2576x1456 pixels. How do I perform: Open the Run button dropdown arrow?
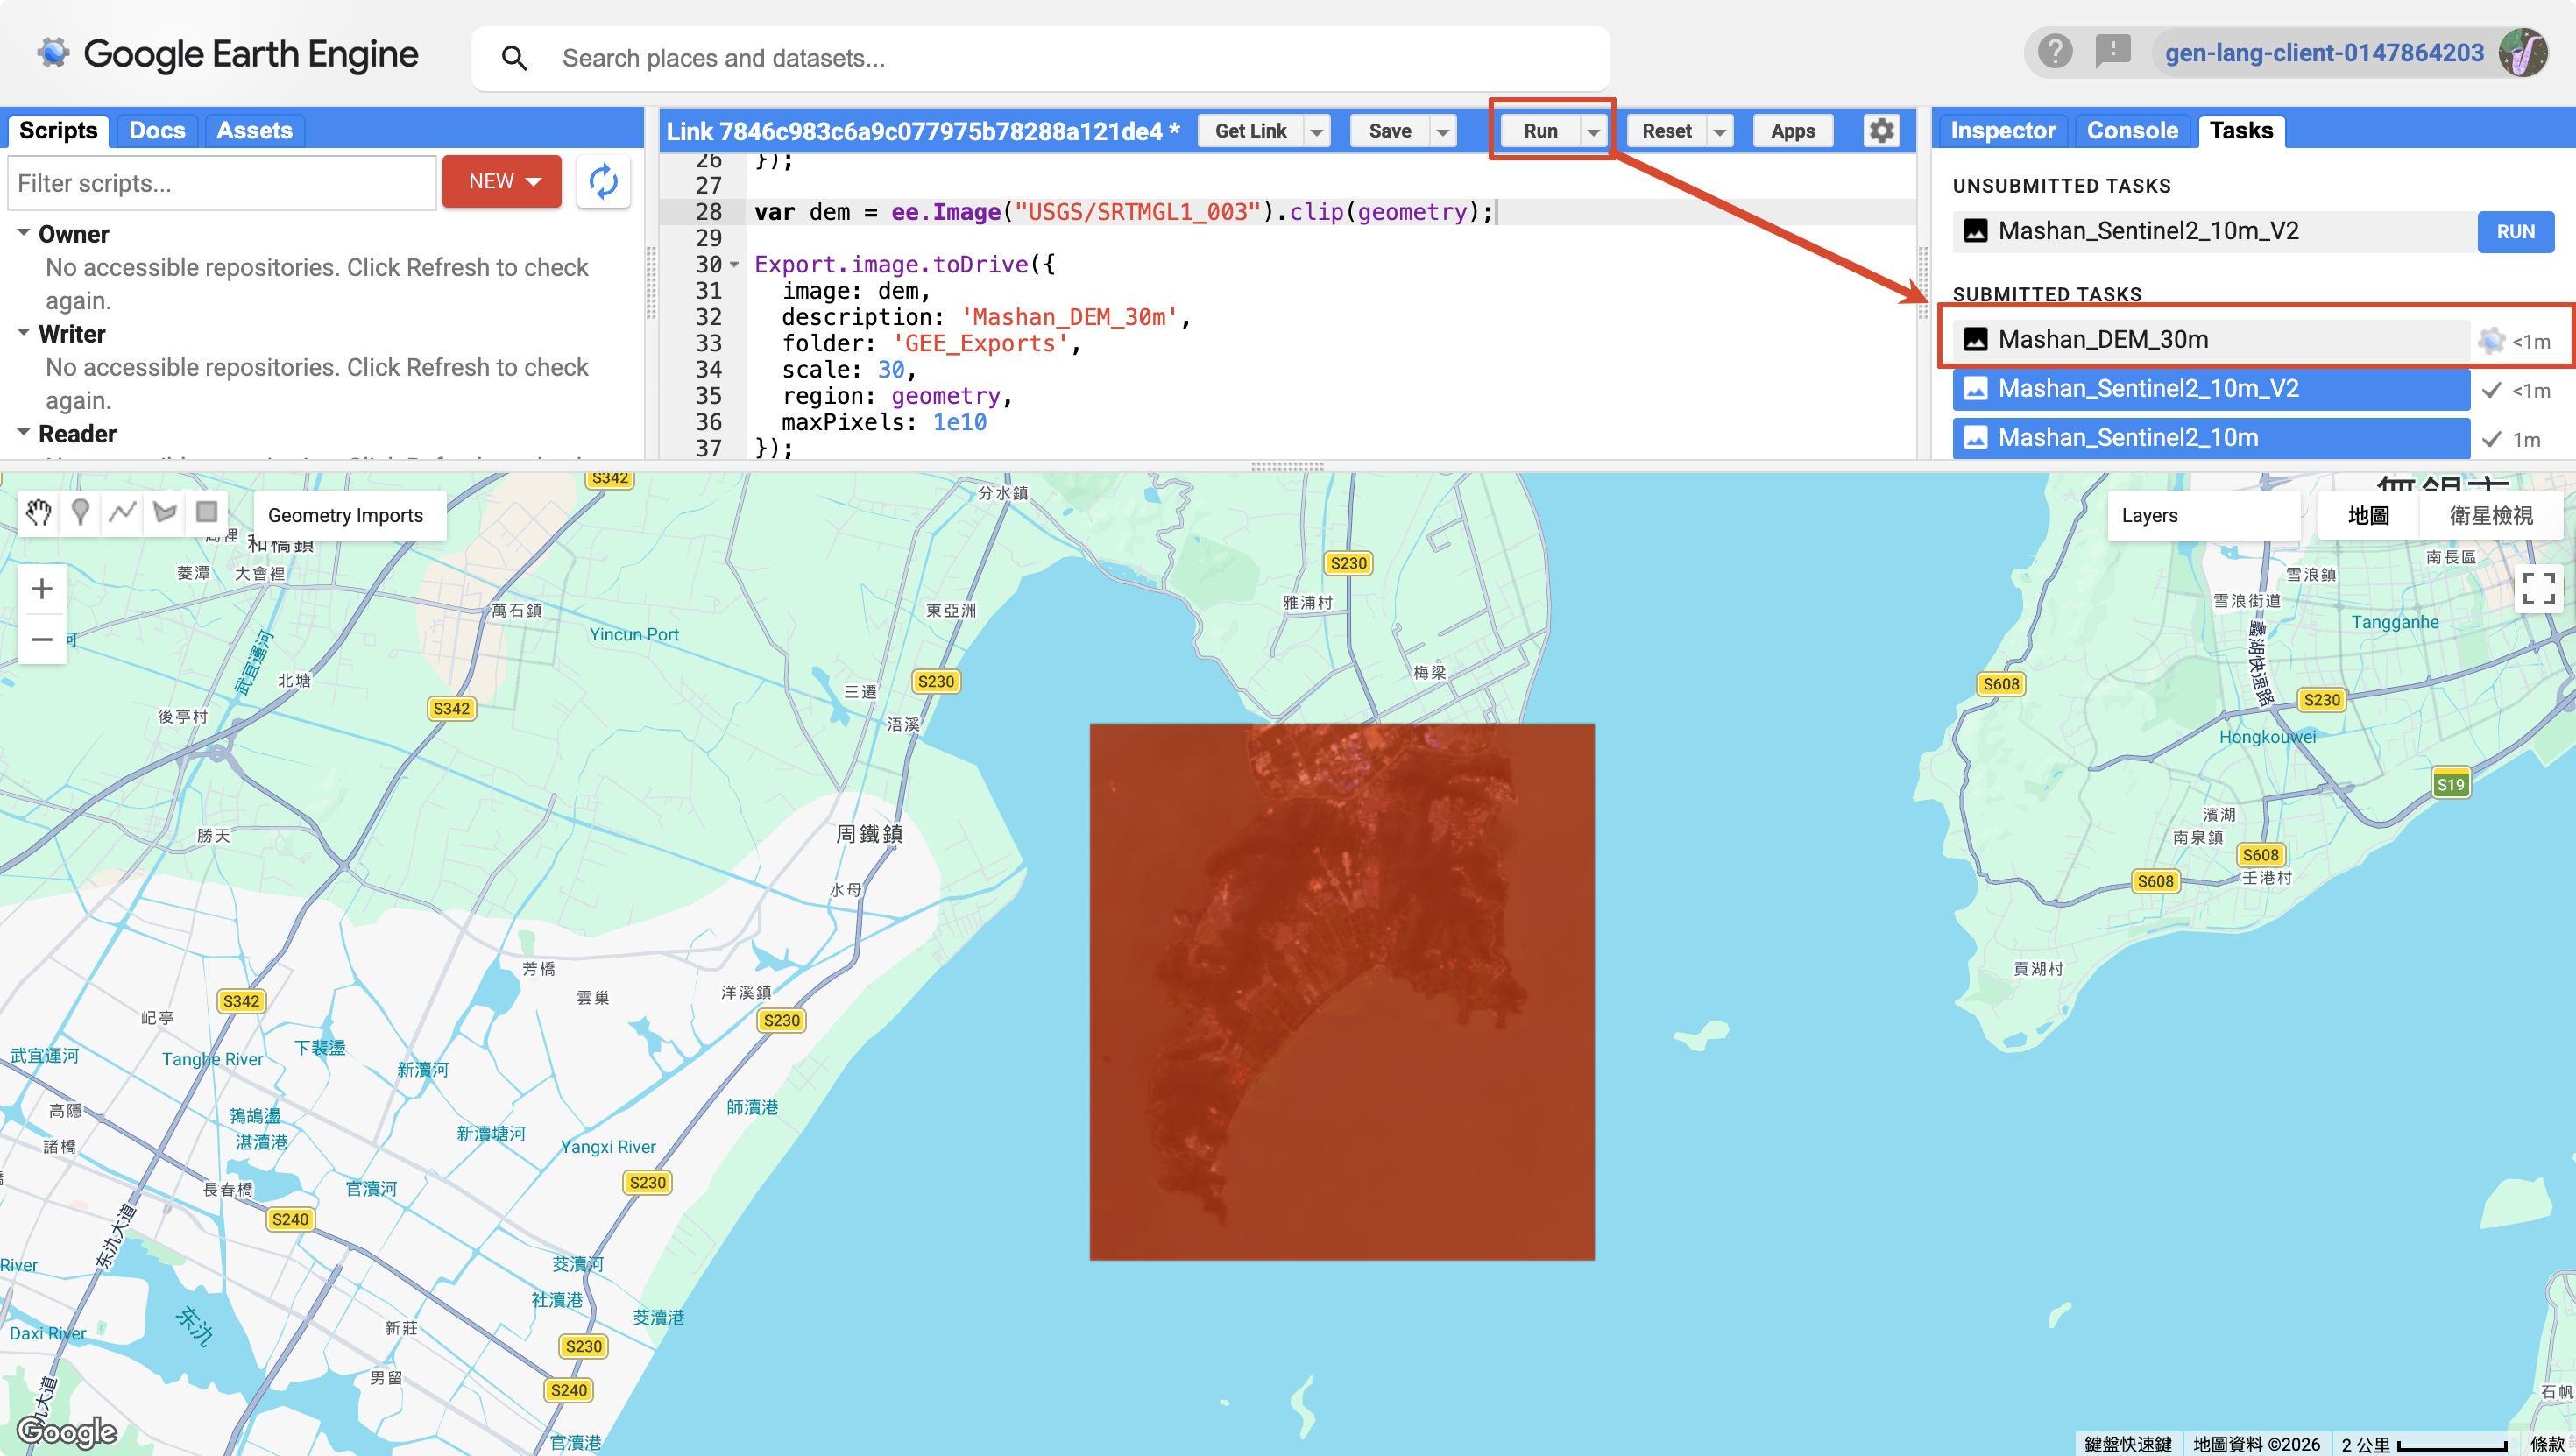pyautogui.click(x=1593, y=131)
